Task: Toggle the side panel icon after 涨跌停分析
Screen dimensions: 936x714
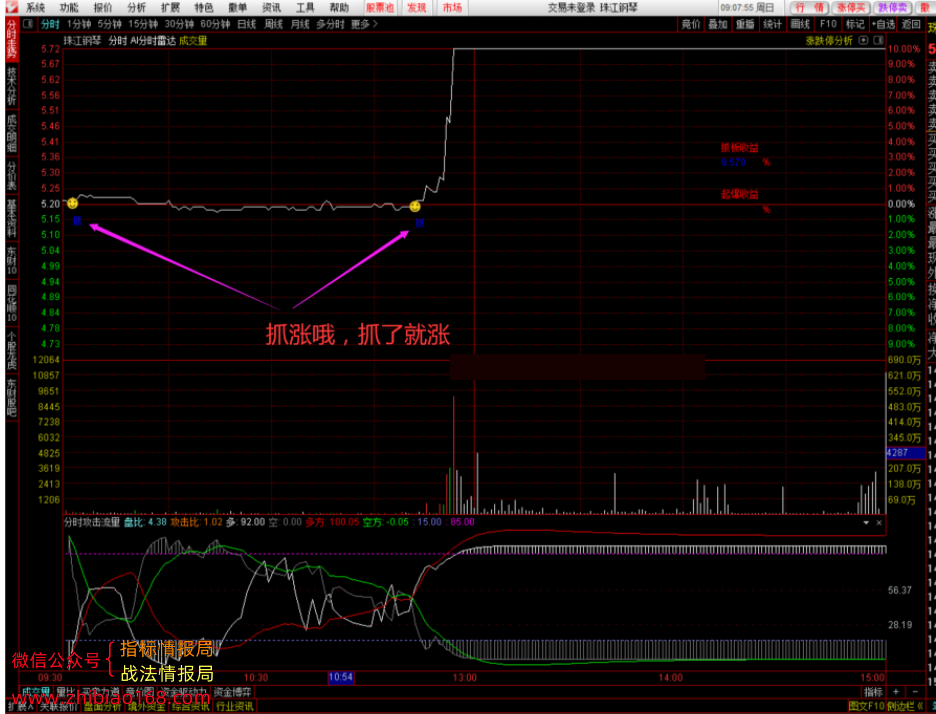Action: (878, 41)
